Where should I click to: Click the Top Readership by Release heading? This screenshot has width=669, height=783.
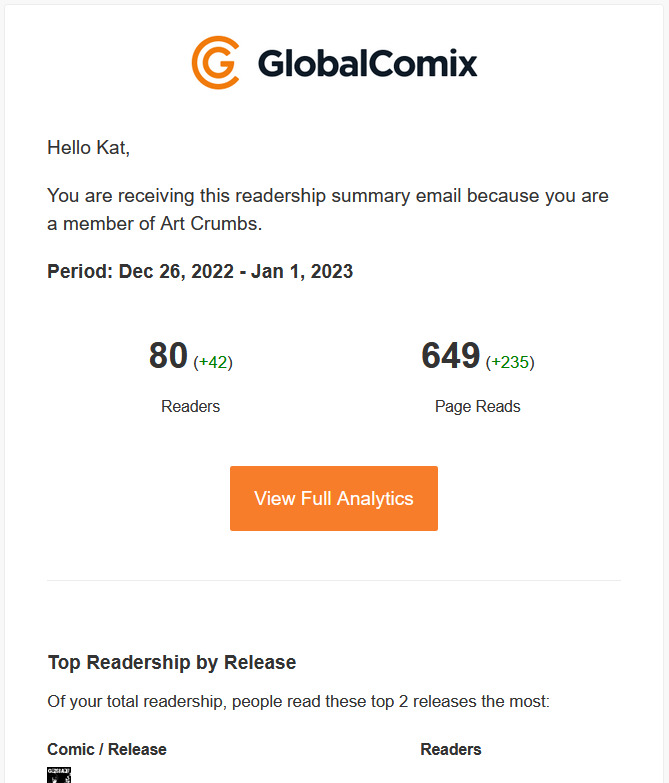click(172, 663)
